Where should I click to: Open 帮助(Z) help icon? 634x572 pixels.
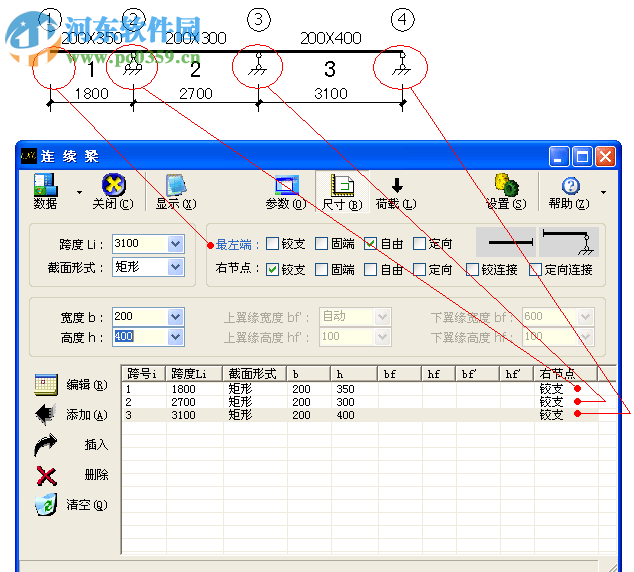click(x=569, y=191)
